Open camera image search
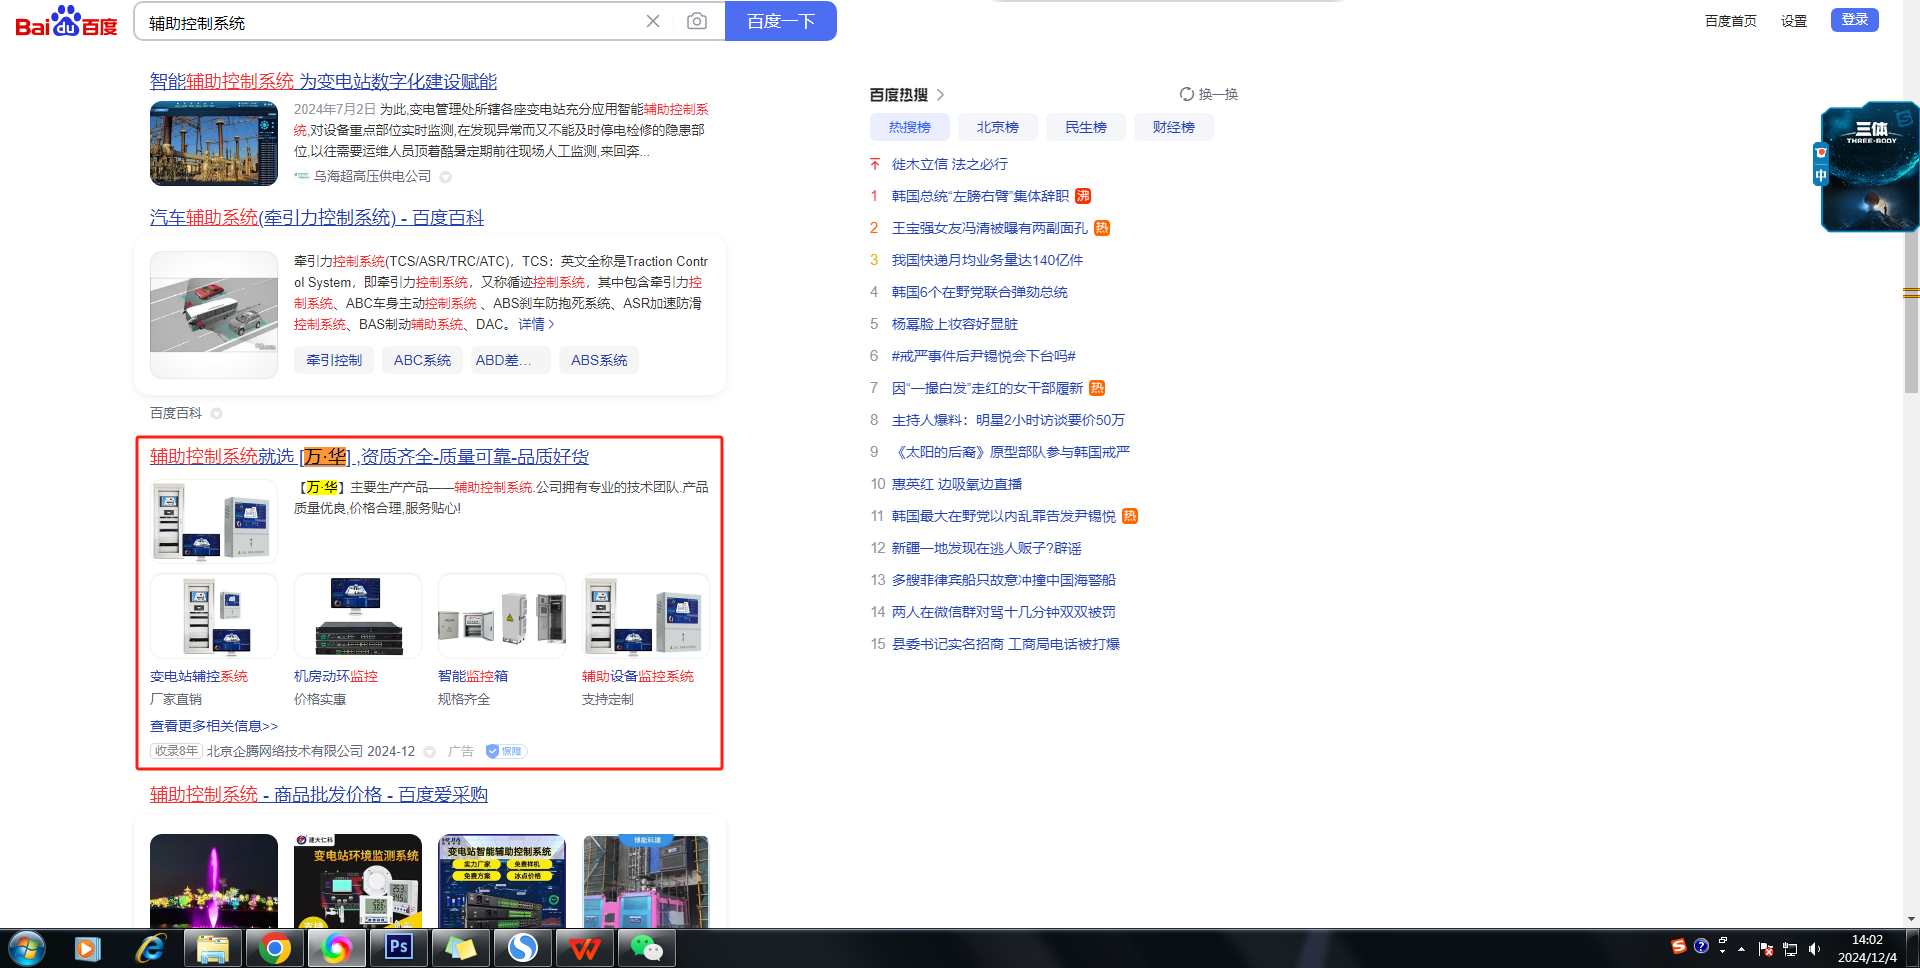 point(697,21)
